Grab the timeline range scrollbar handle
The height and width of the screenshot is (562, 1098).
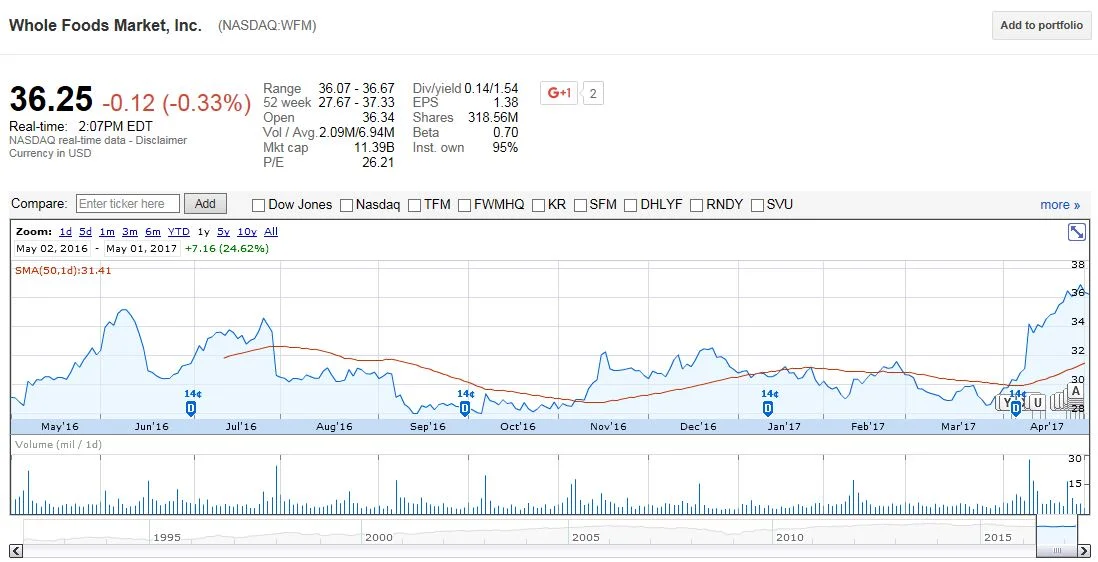1057,551
